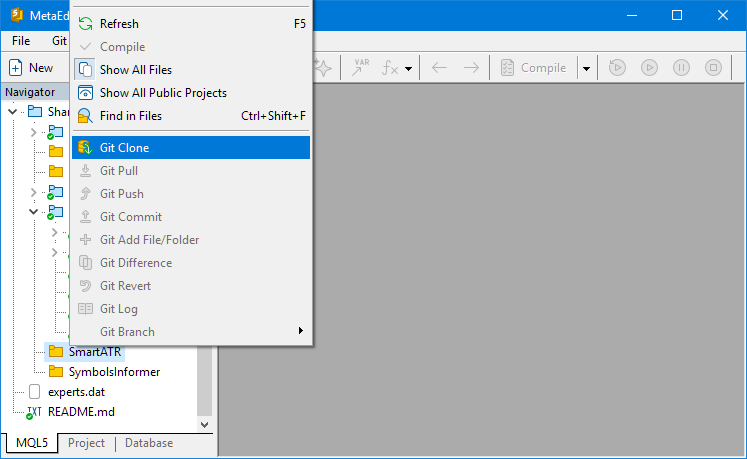Click the MetaEditor app icon in title bar
The image size is (747, 459).
(x=17, y=15)
